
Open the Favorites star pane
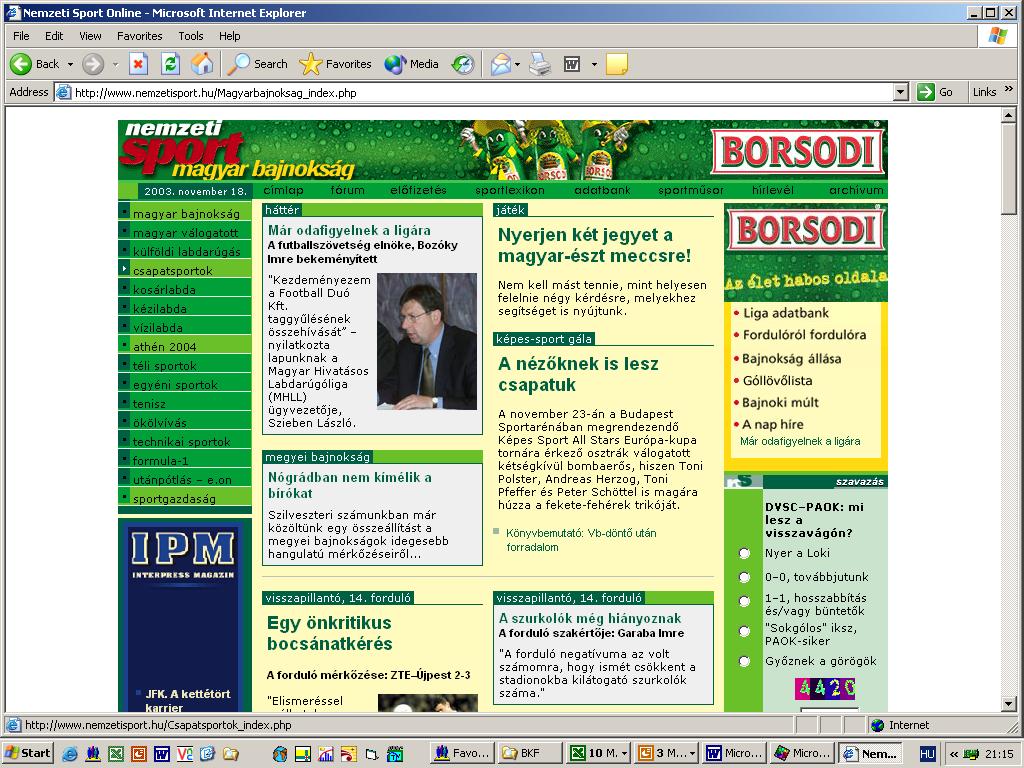click(335, 64)
